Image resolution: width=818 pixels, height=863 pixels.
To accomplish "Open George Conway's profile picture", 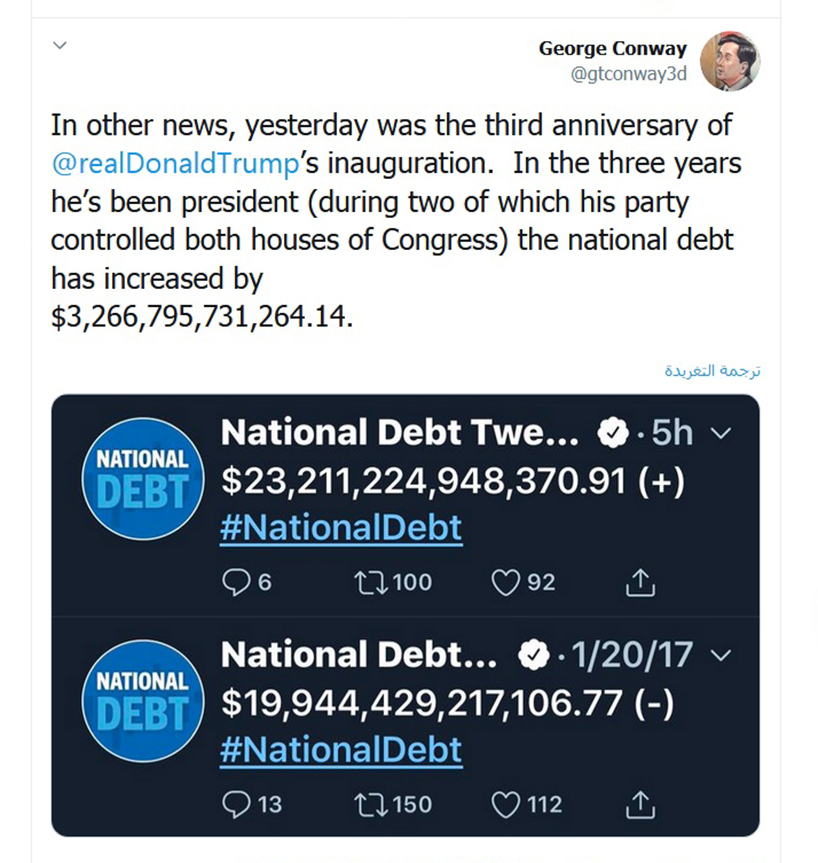I will [730, 61].
